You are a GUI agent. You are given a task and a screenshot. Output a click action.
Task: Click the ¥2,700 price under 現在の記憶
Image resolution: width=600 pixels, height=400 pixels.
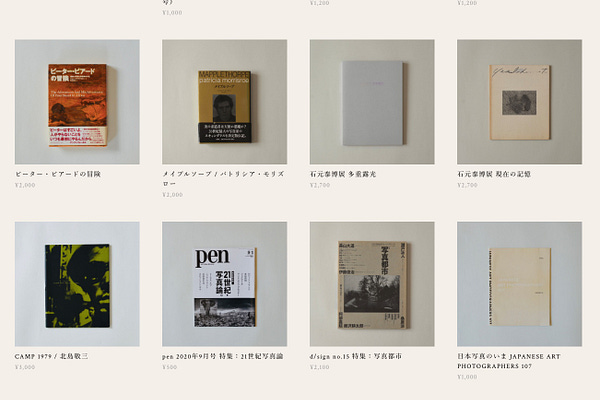467,185
